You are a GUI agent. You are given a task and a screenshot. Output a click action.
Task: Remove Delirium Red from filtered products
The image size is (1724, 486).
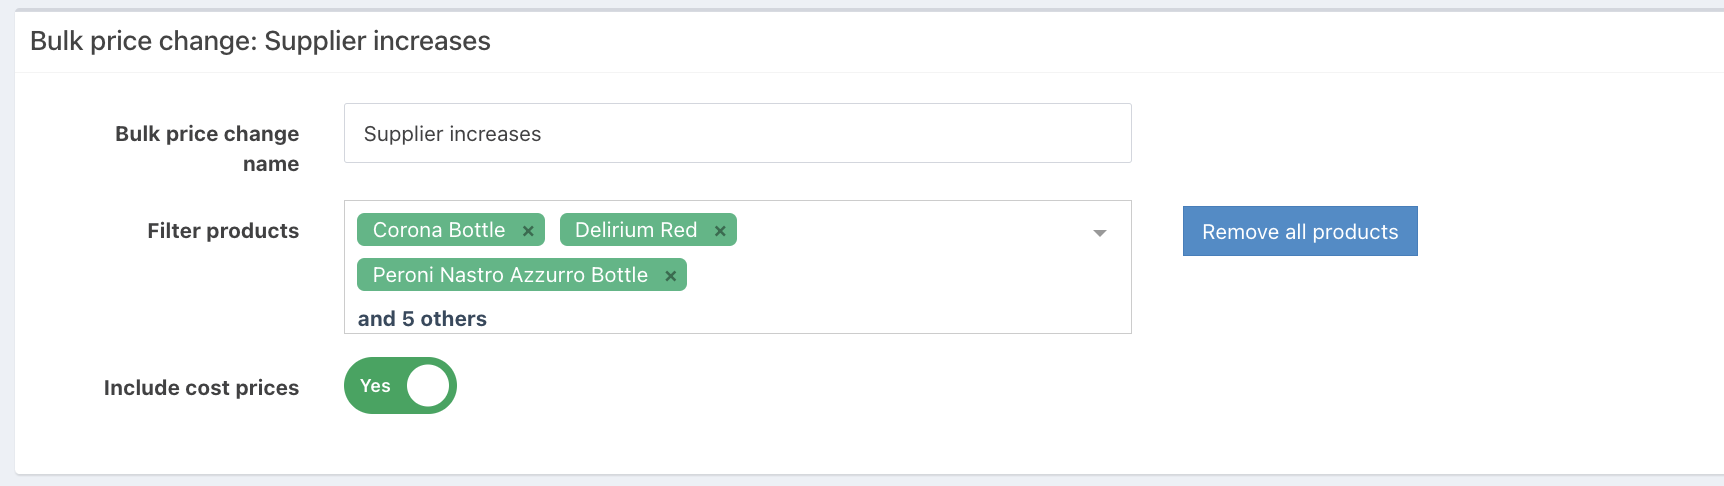coord(720,231)
